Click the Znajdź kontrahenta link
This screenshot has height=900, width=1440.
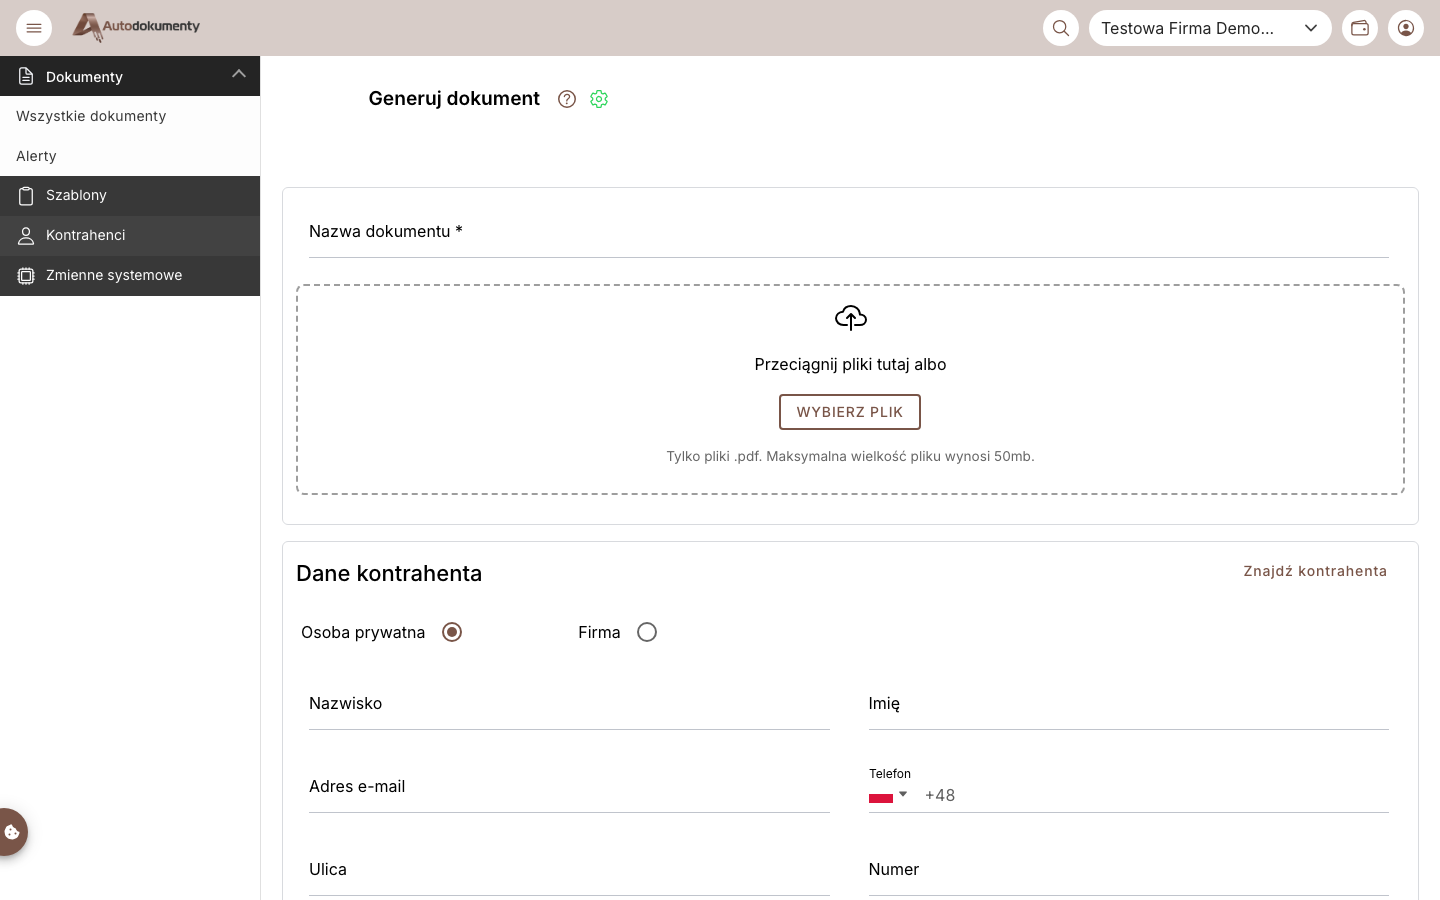pos(1315,571)
